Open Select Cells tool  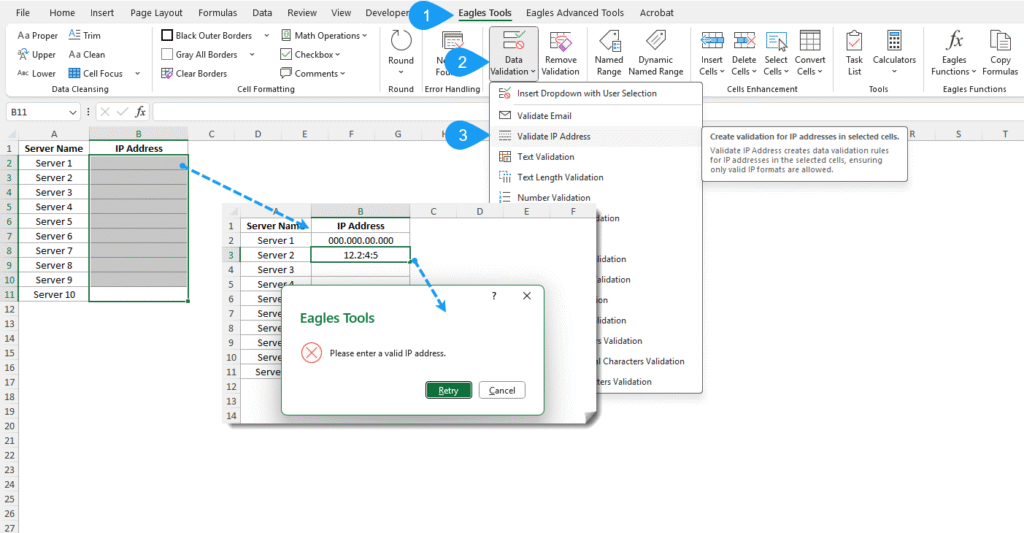pyautogui.click(x=776, y=54)
